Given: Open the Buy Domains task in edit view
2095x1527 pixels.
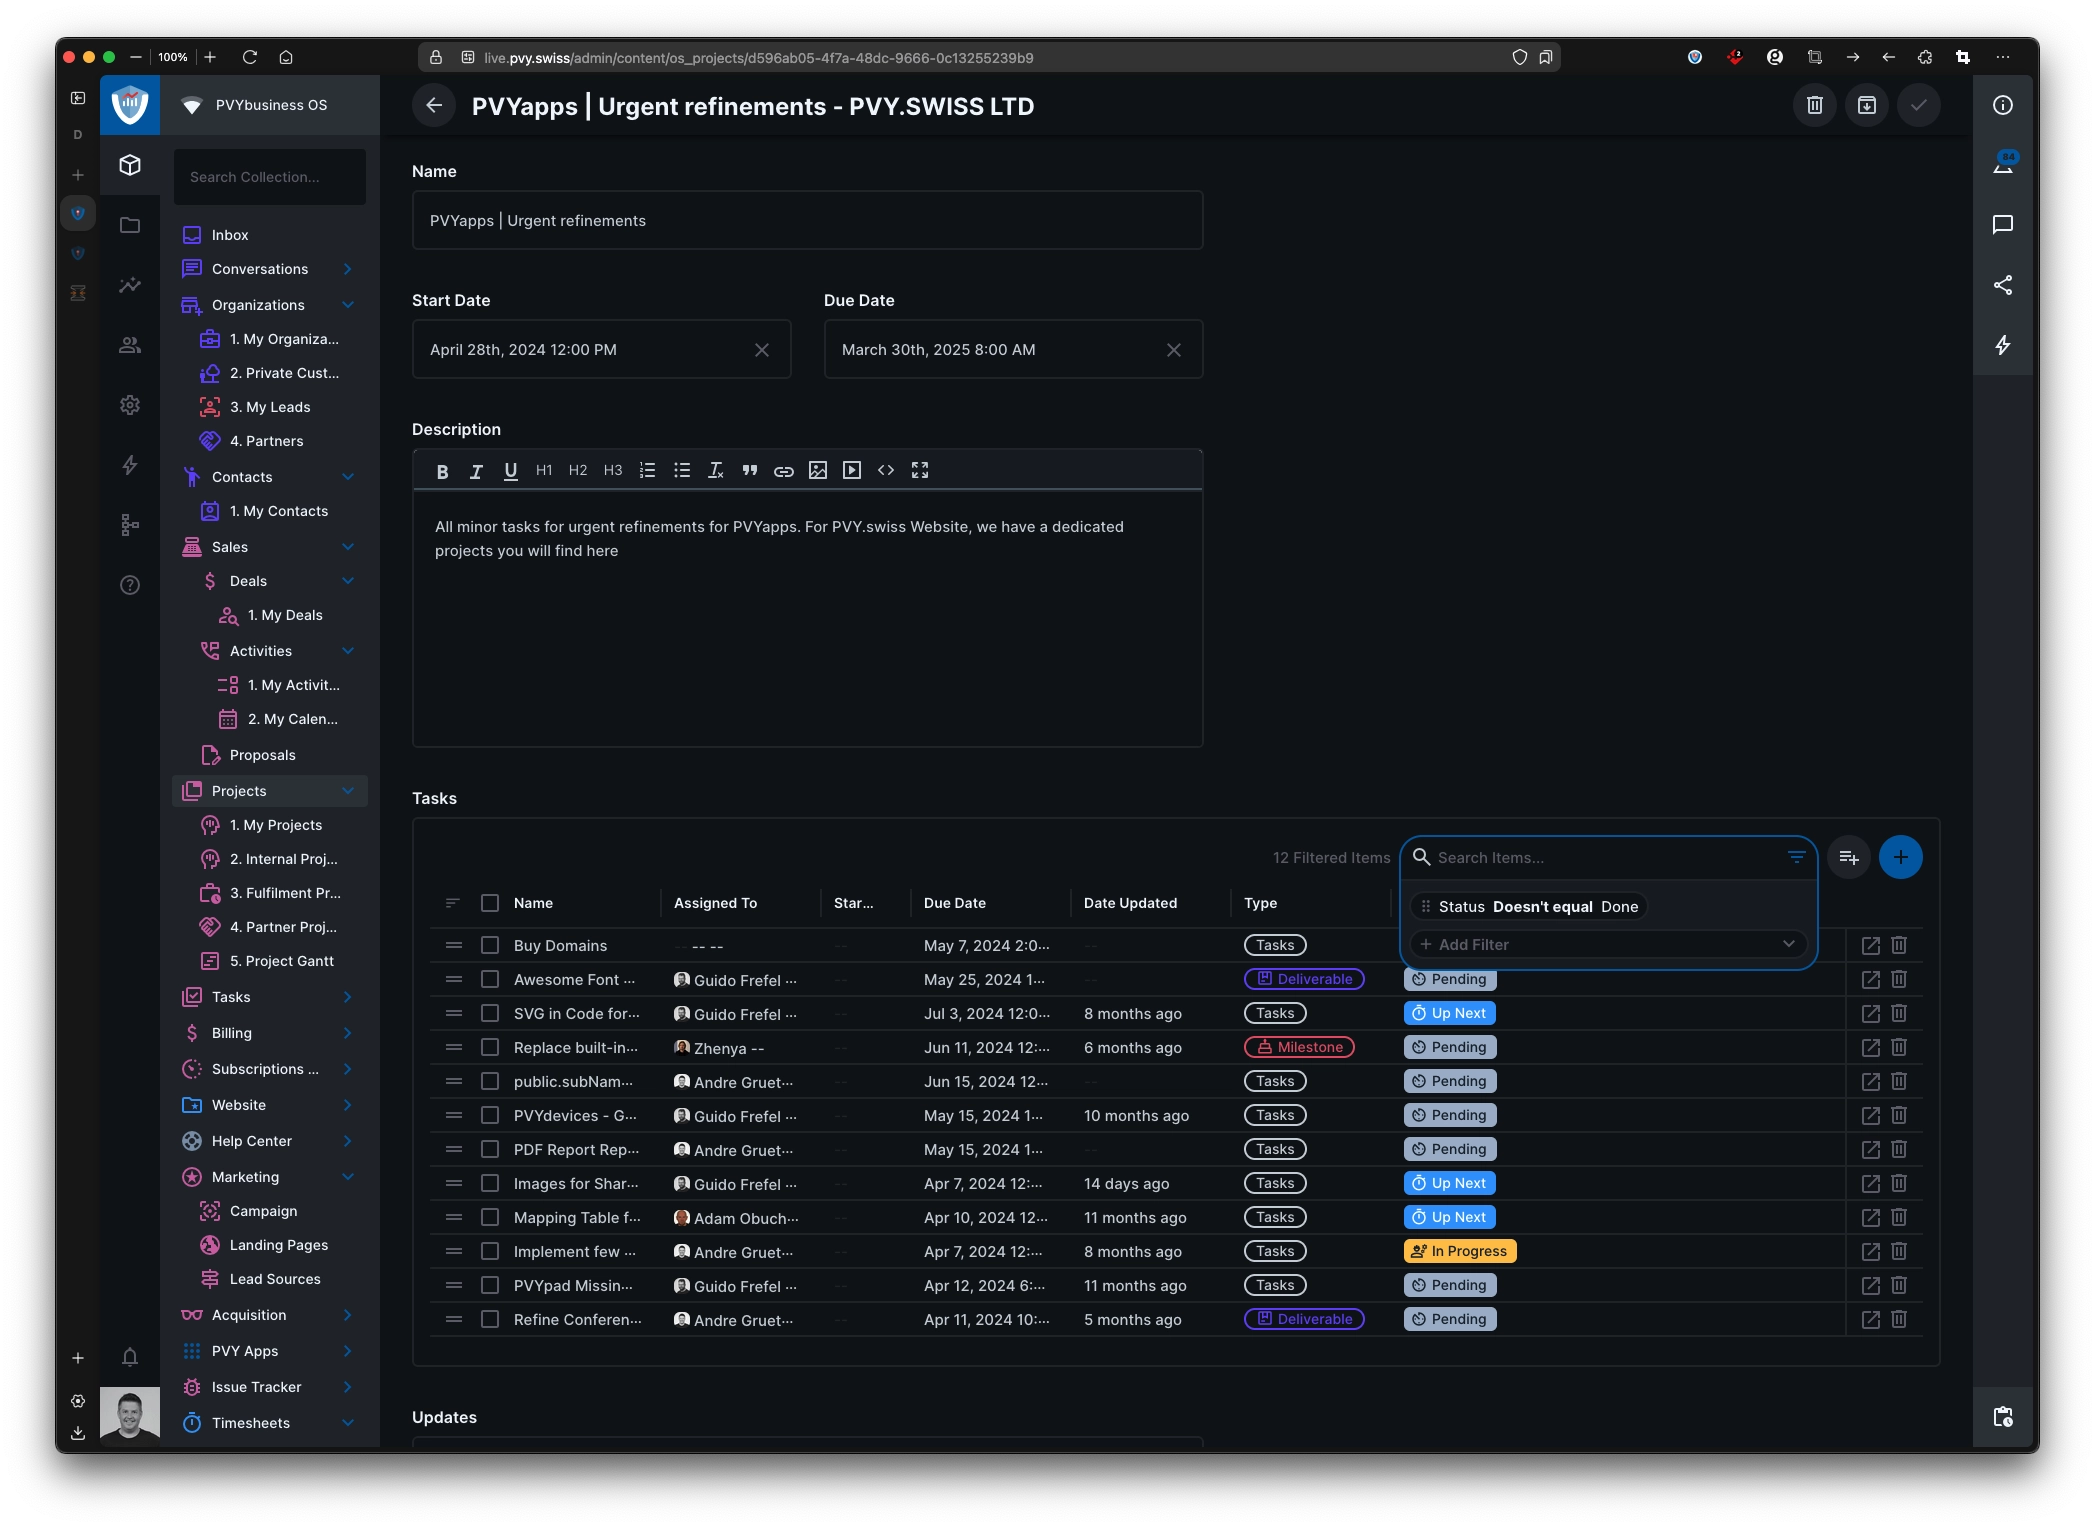Looking at the screenshot, I should click(1870, 945).
